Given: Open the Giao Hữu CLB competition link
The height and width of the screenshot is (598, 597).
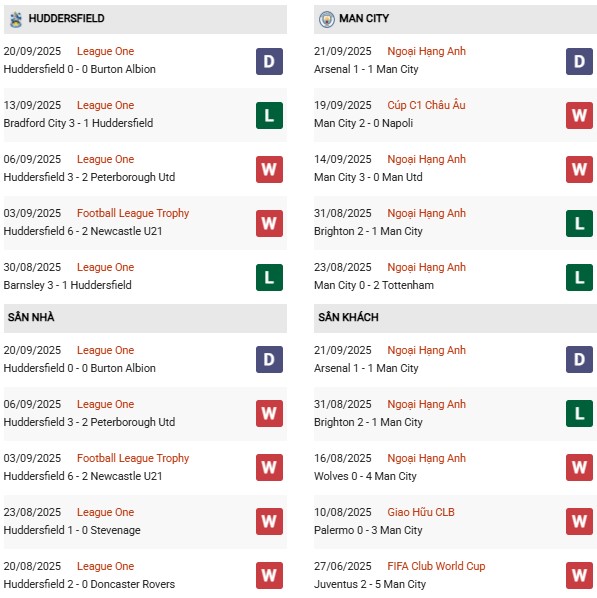Looking at the screenshot, I should click(x=421, y=512).
